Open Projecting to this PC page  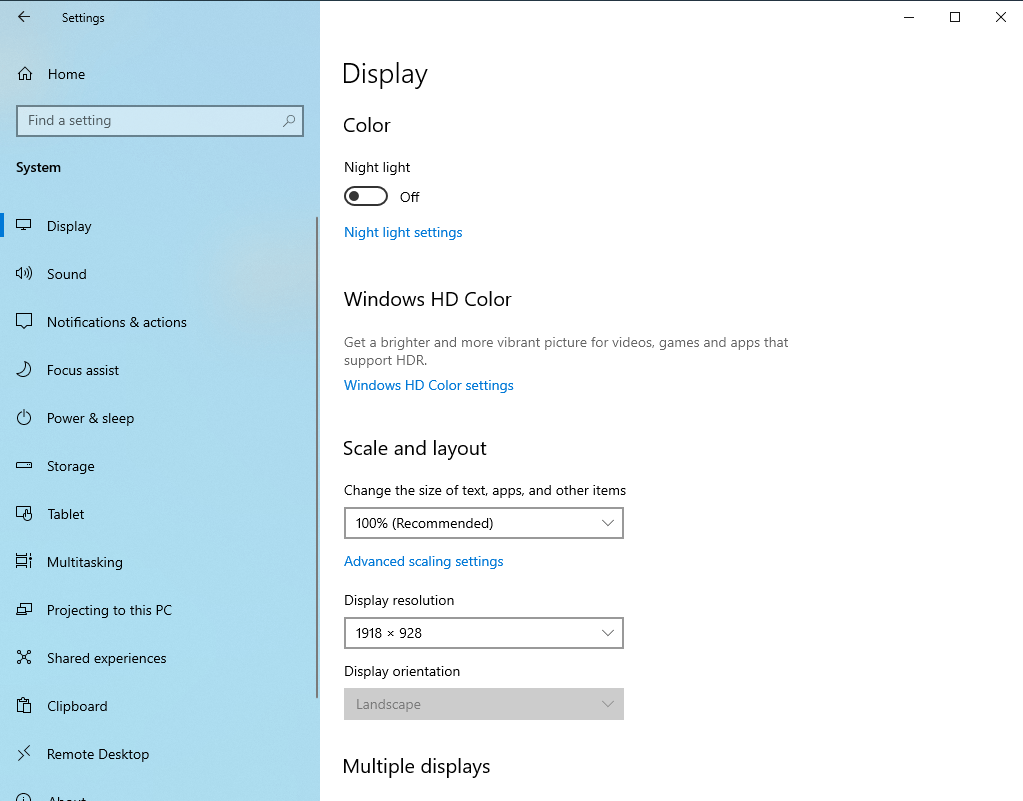pos(109,610)
